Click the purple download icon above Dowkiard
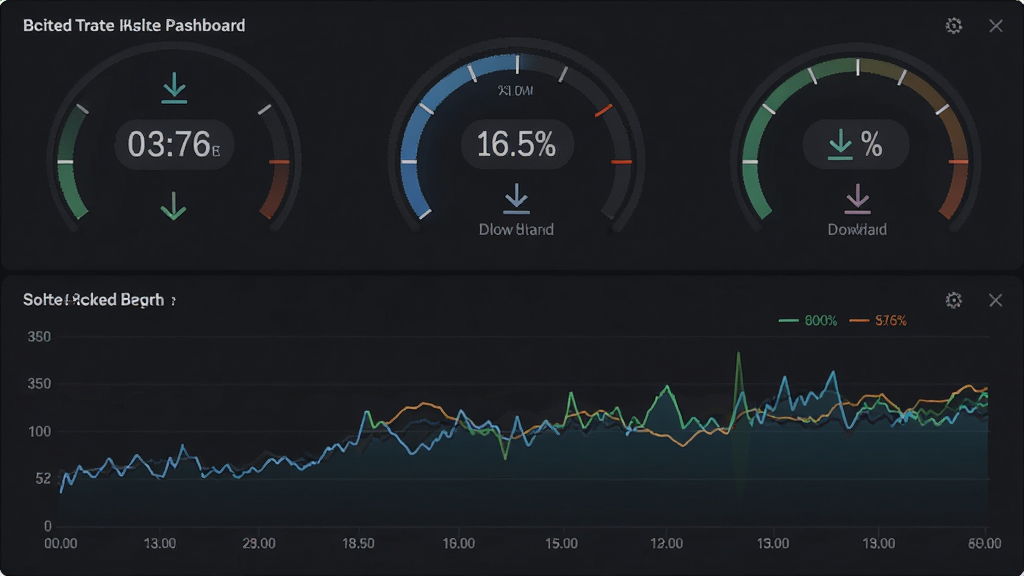This screenshot has height=576, width=1024. (857, 199)
